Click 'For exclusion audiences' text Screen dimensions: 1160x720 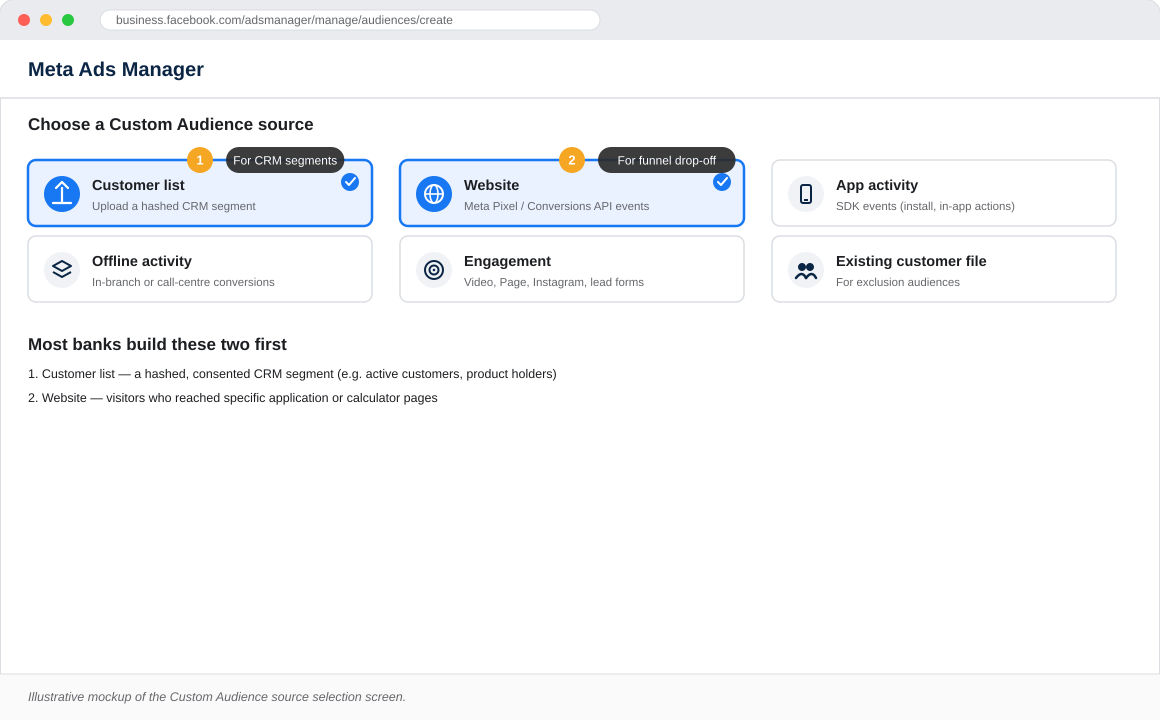coord(897,282)
